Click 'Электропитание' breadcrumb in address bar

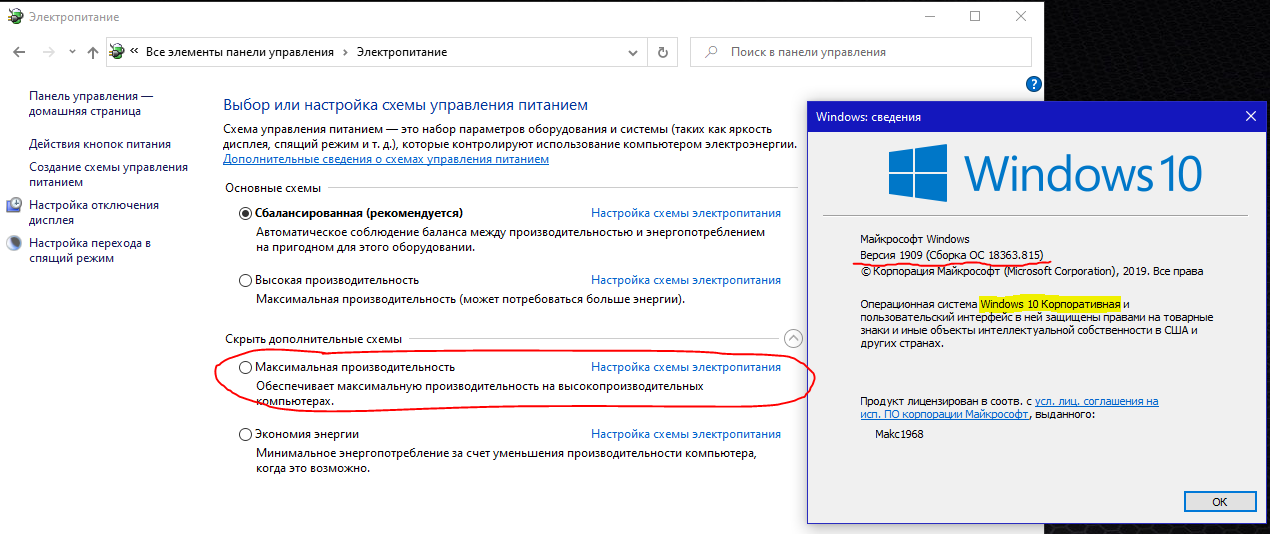click(x=402, y=52)
